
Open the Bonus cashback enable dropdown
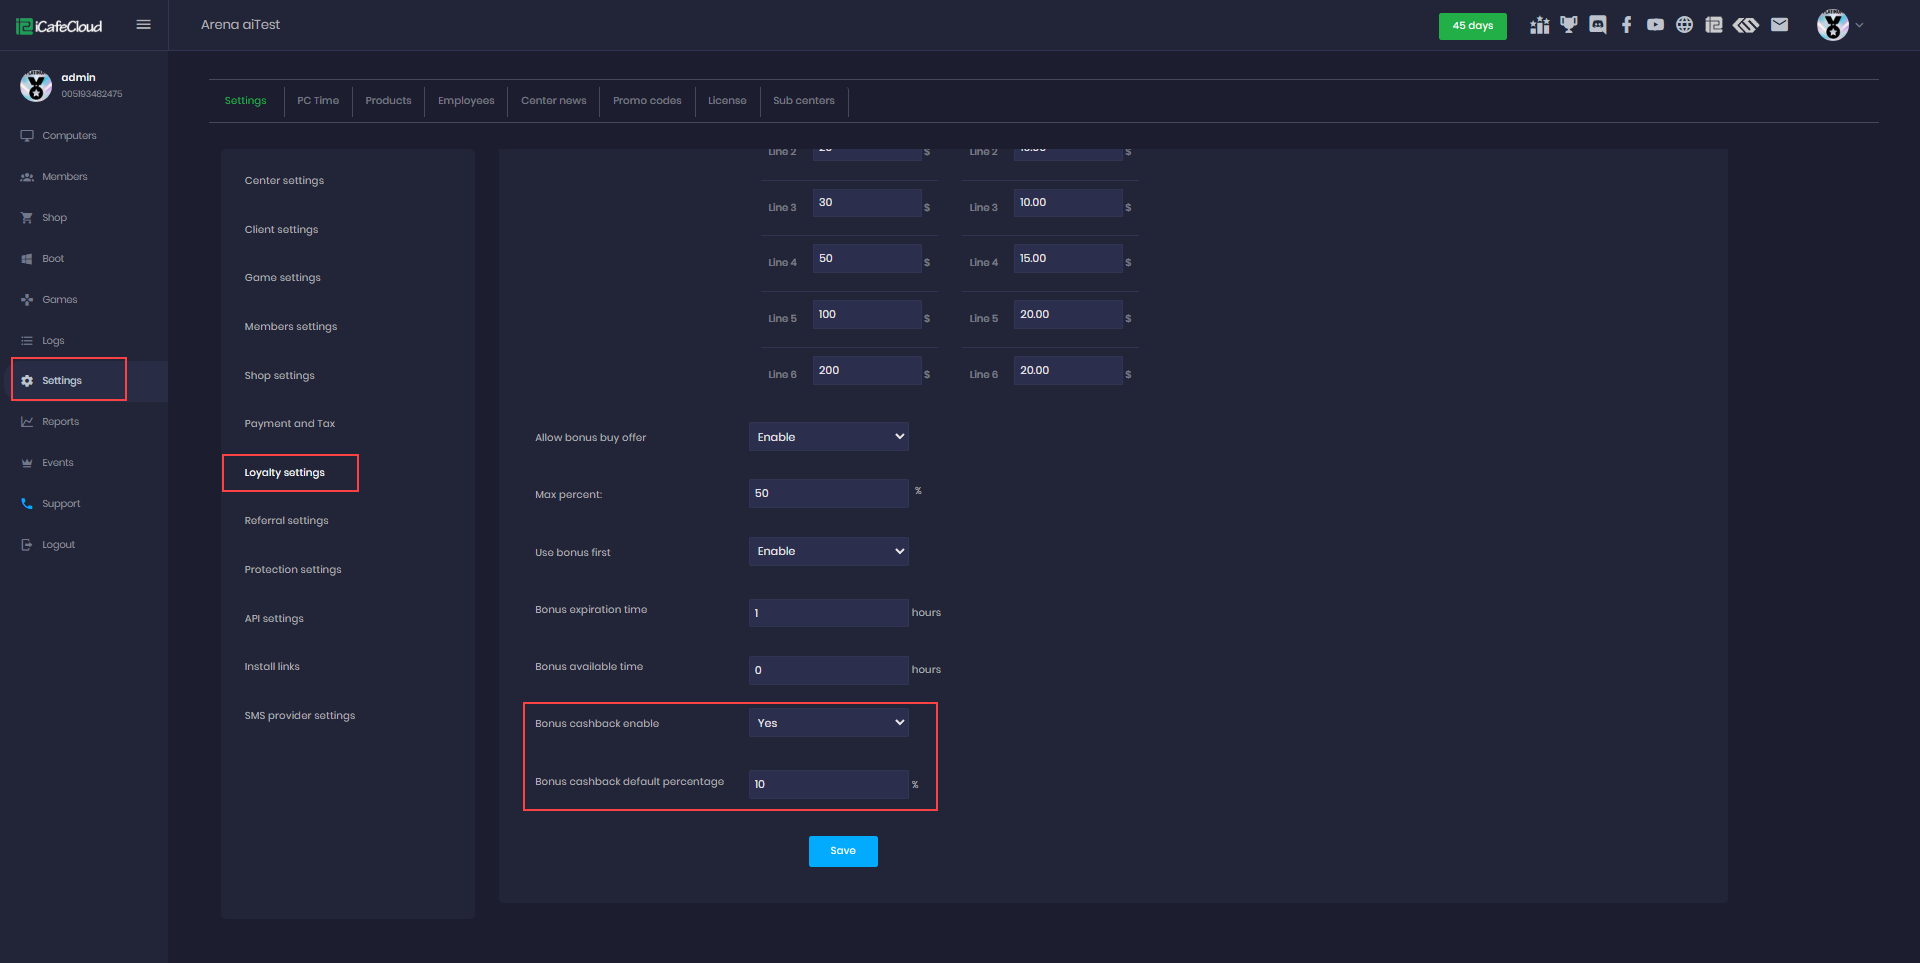click(828, 723)
